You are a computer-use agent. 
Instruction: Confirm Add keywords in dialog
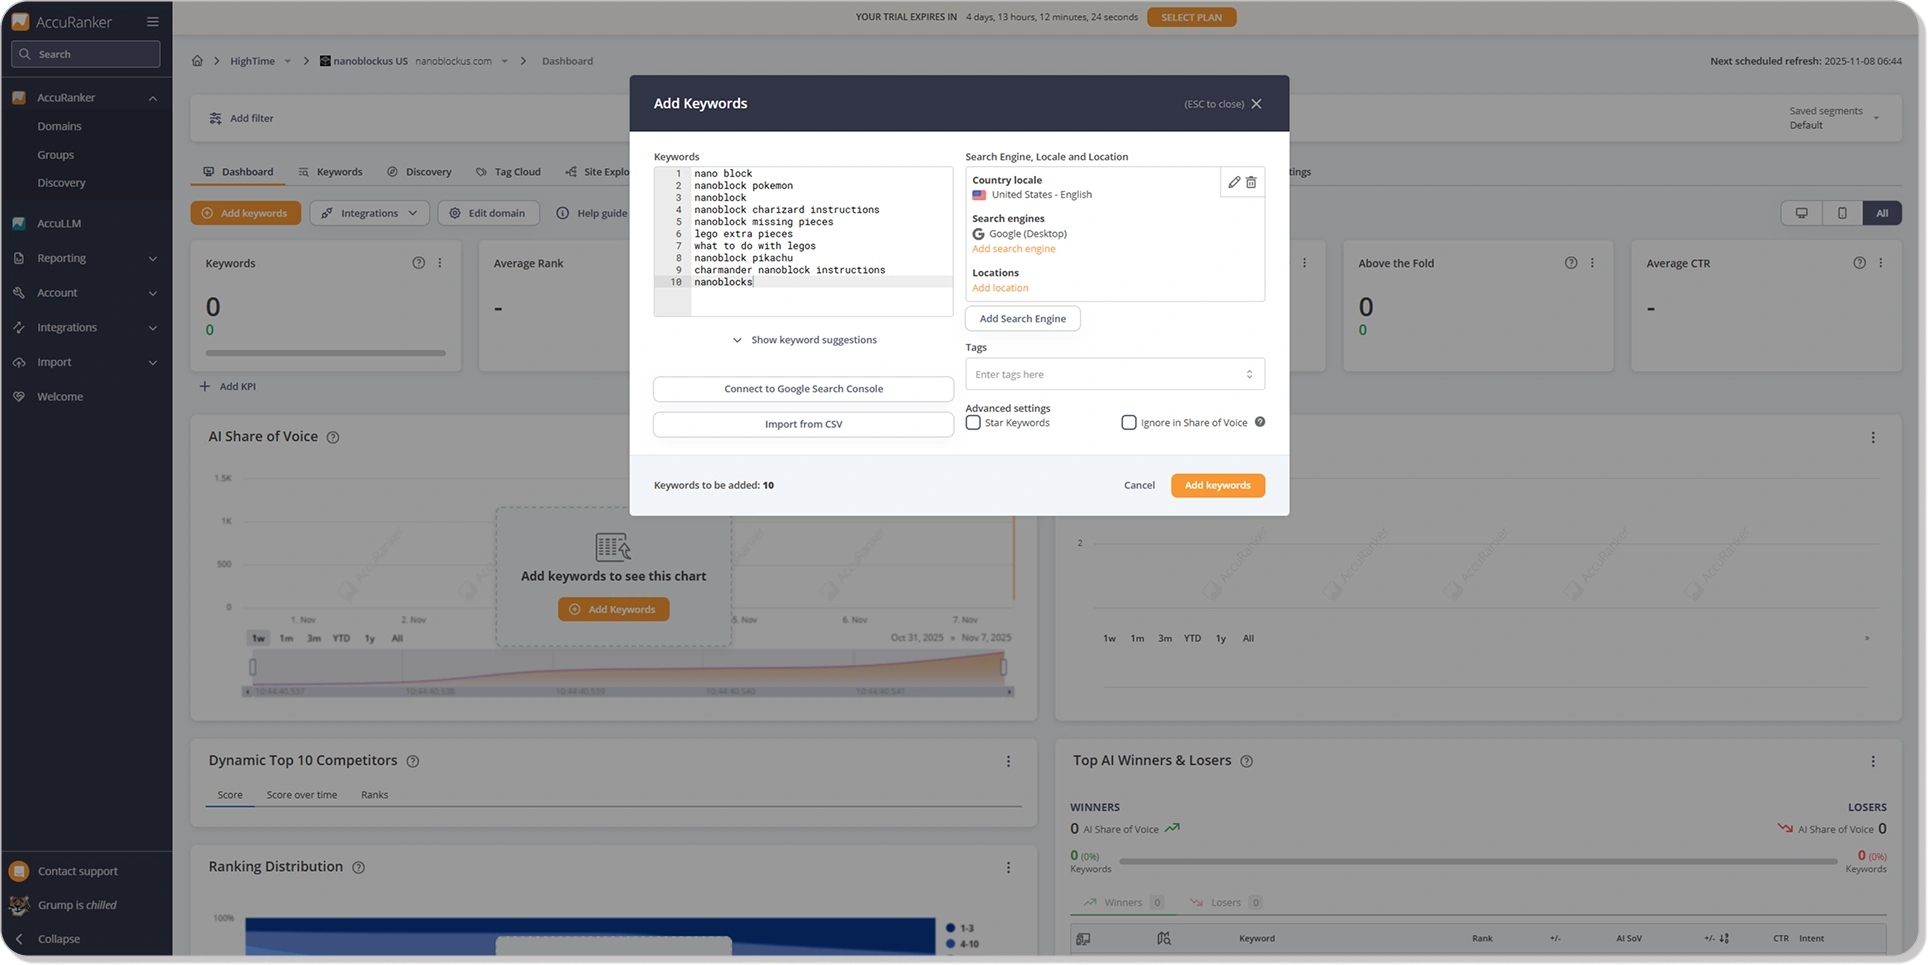1218,485
